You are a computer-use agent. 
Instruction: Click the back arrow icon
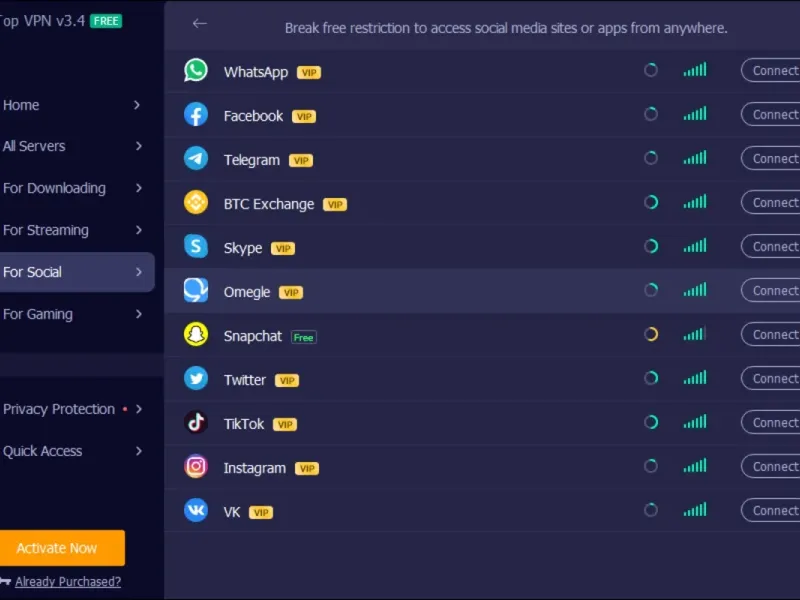200,24
